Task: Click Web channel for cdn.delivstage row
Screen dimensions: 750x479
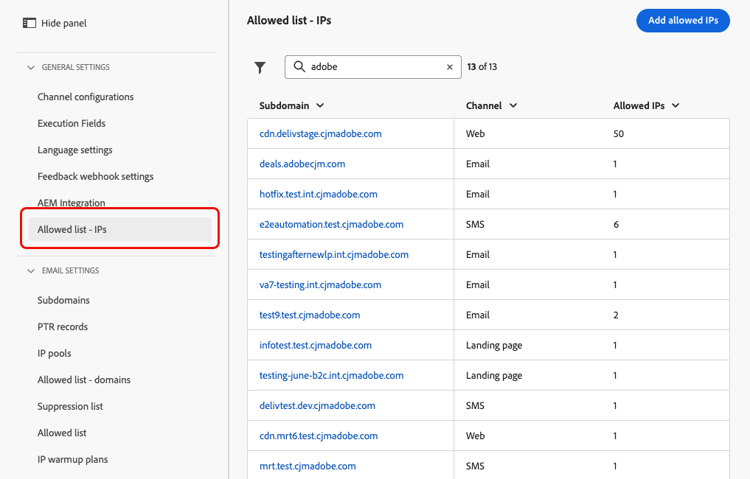Action: [475, 134]
